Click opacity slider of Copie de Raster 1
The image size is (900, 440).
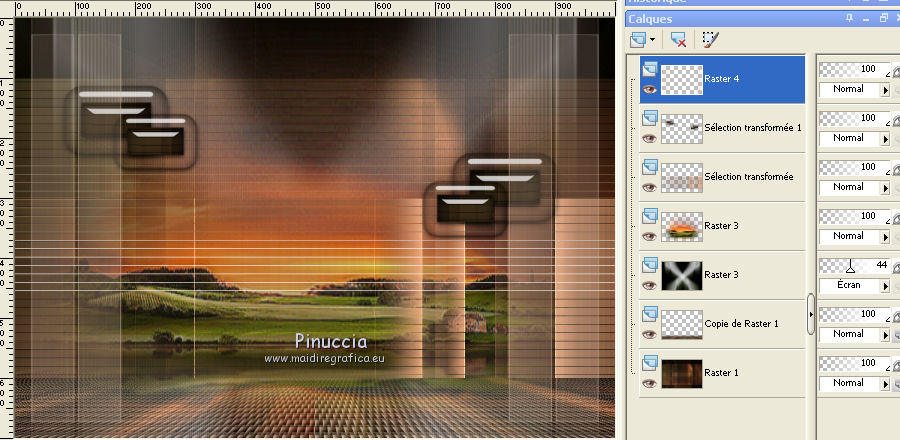click(855, 314)
